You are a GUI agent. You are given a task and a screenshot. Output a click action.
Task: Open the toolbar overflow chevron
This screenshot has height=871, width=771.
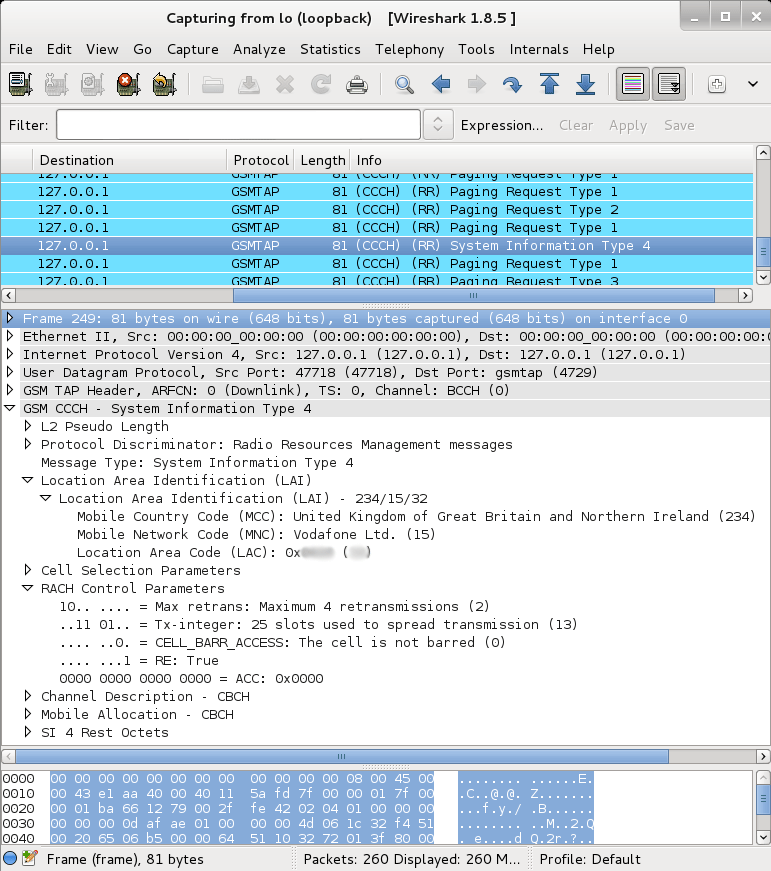pos(753,84)
